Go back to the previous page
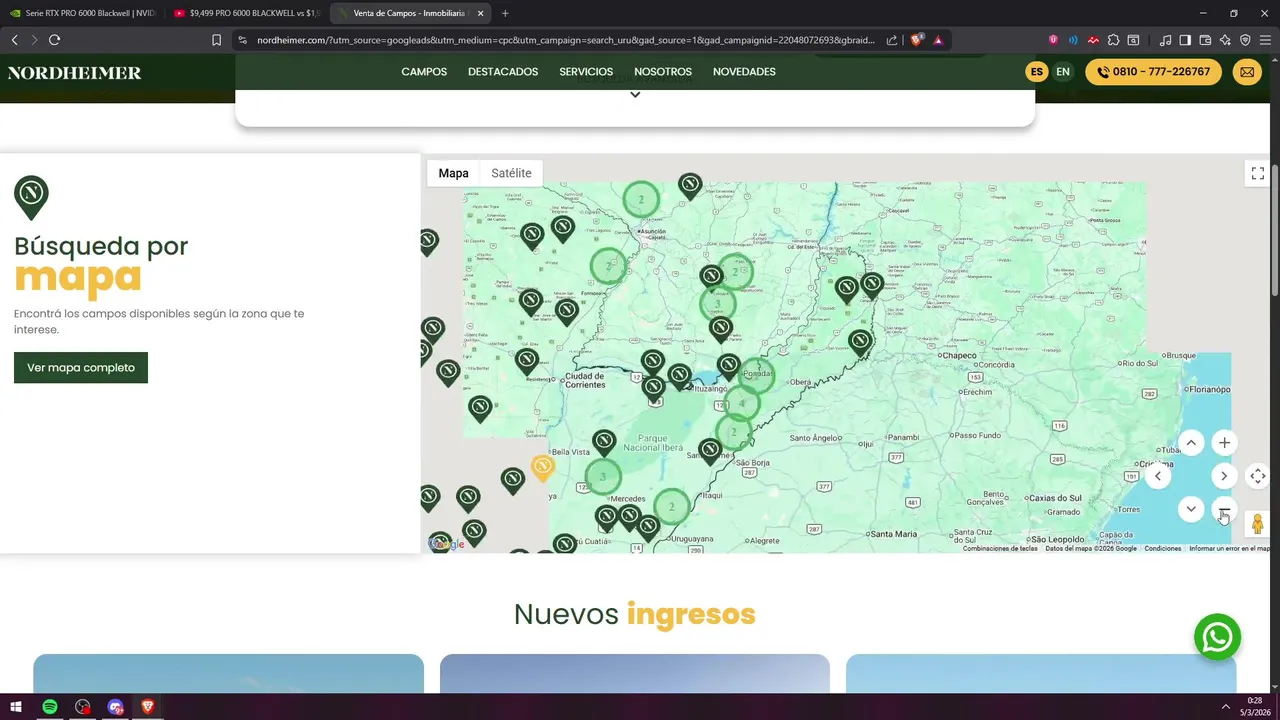 14,40
